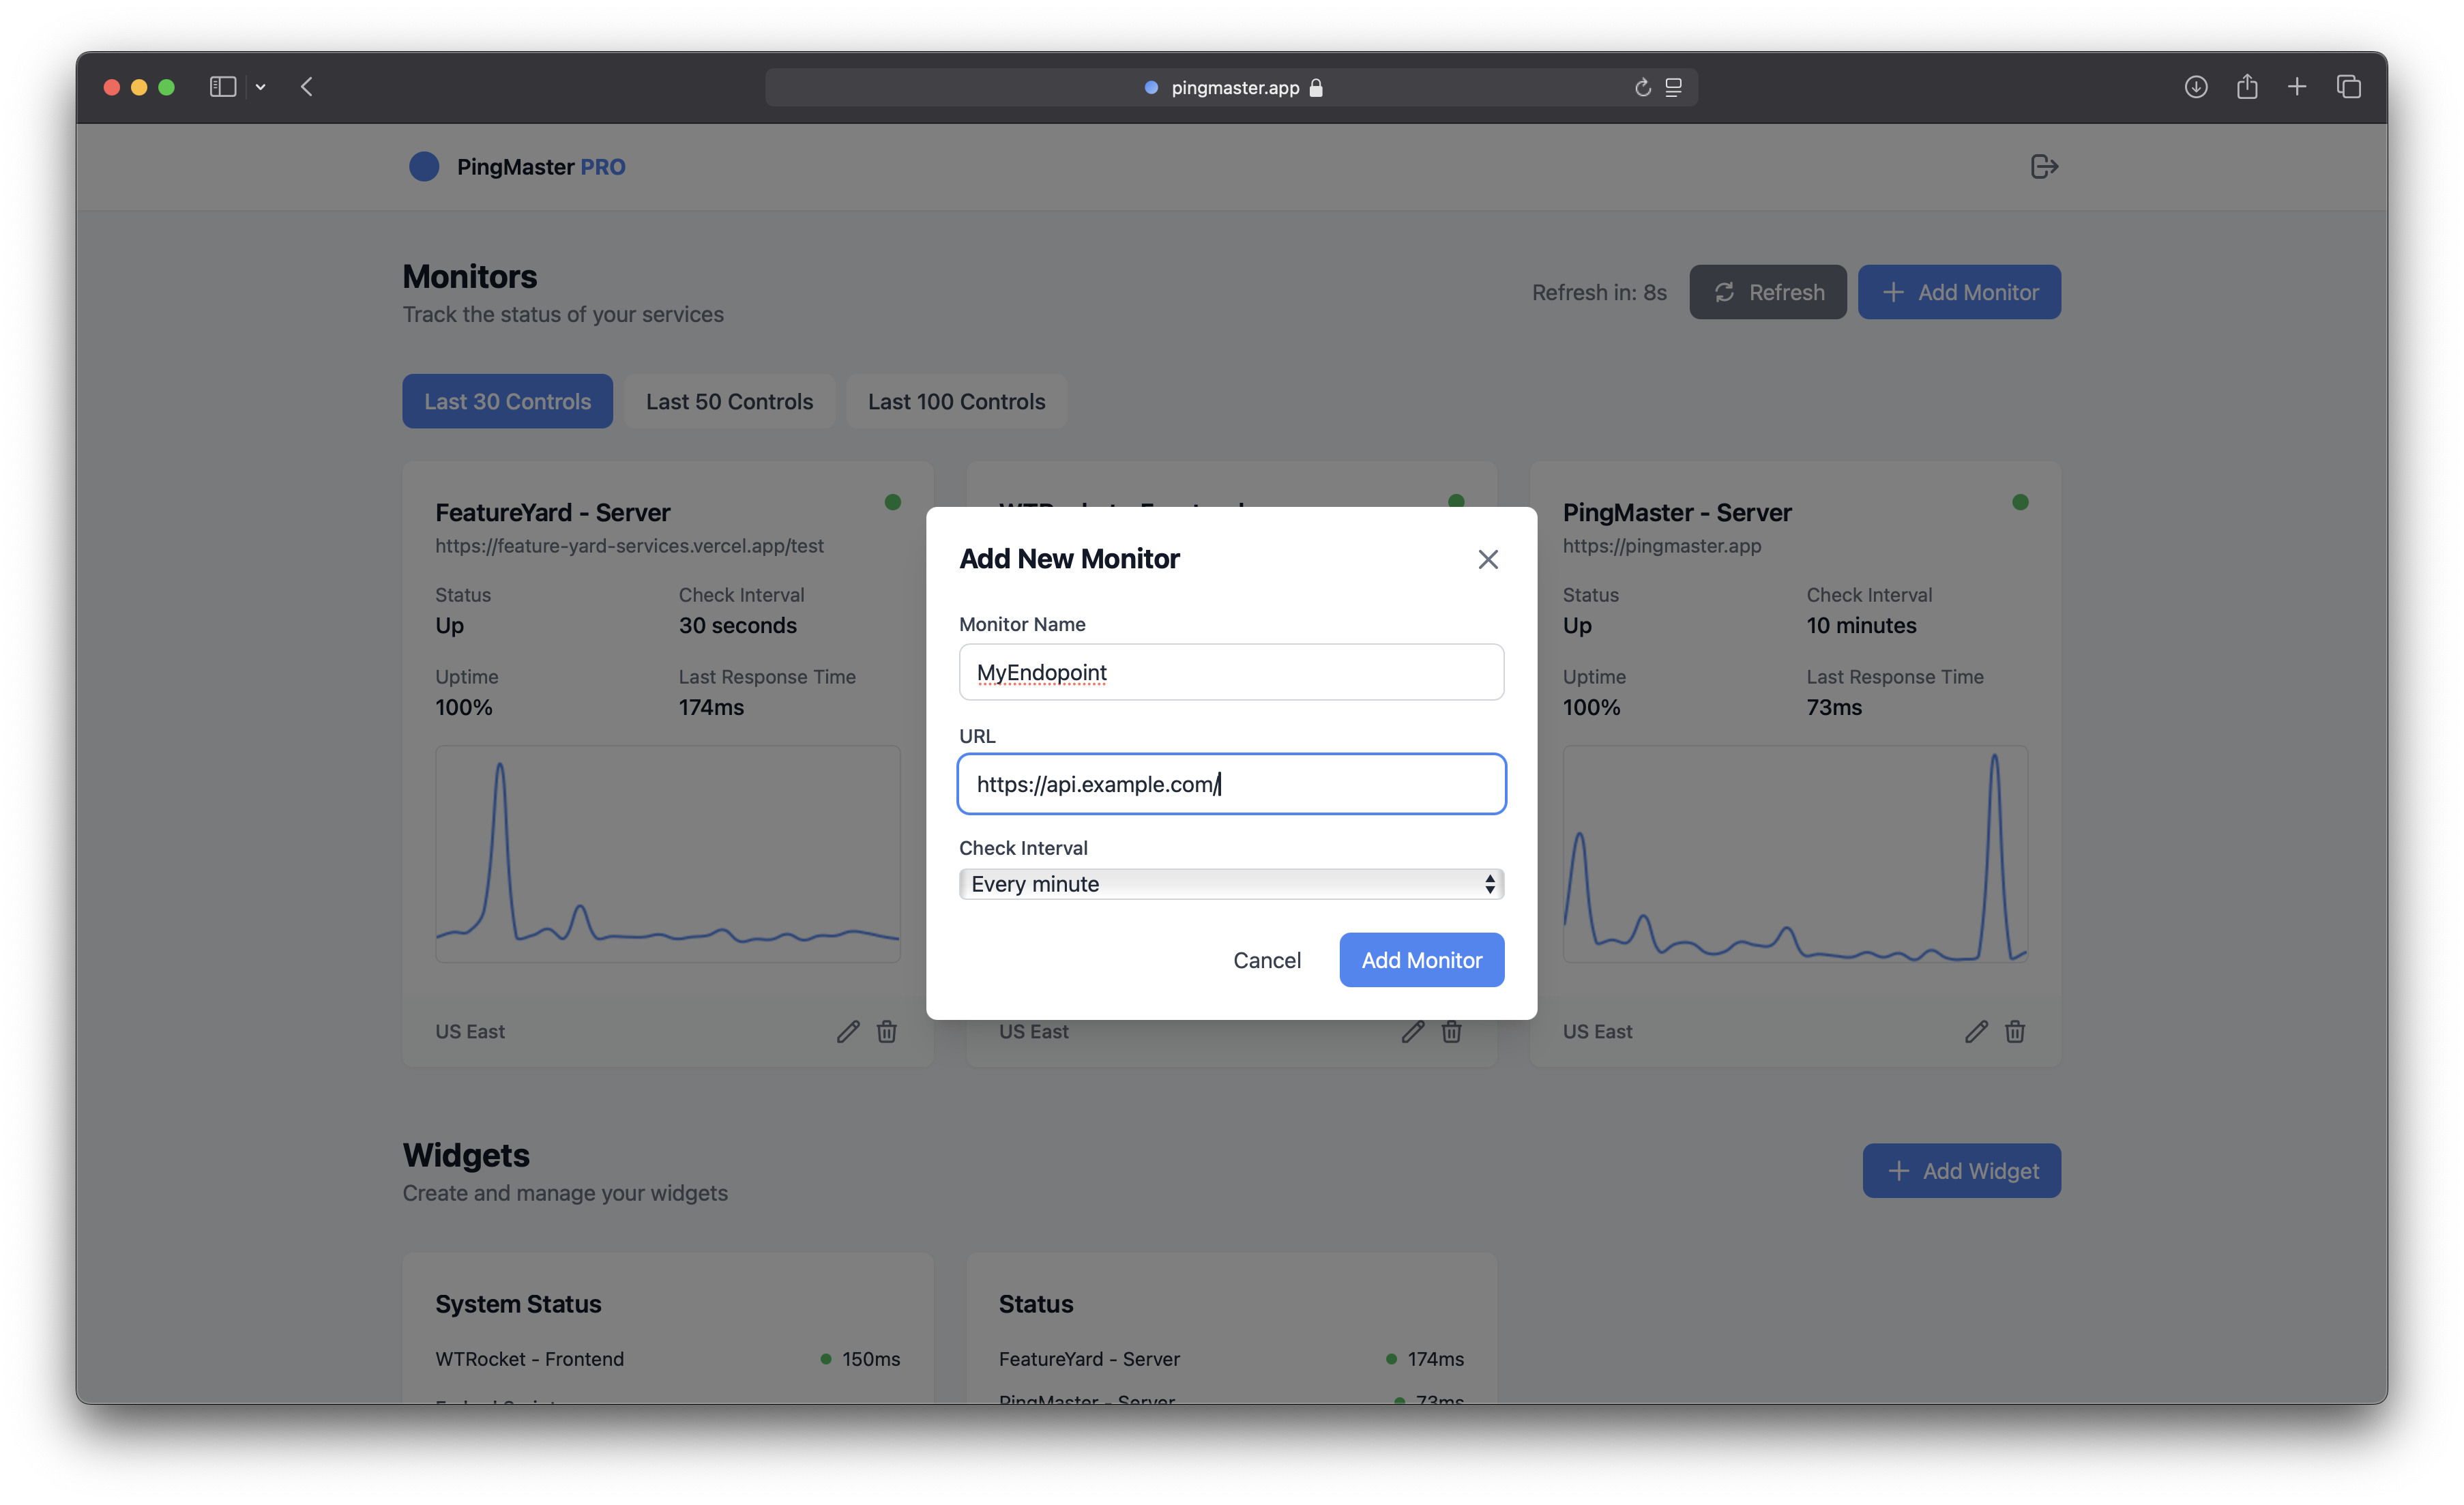
Task: Click the Refresh button
Action: click(1767, 292)
